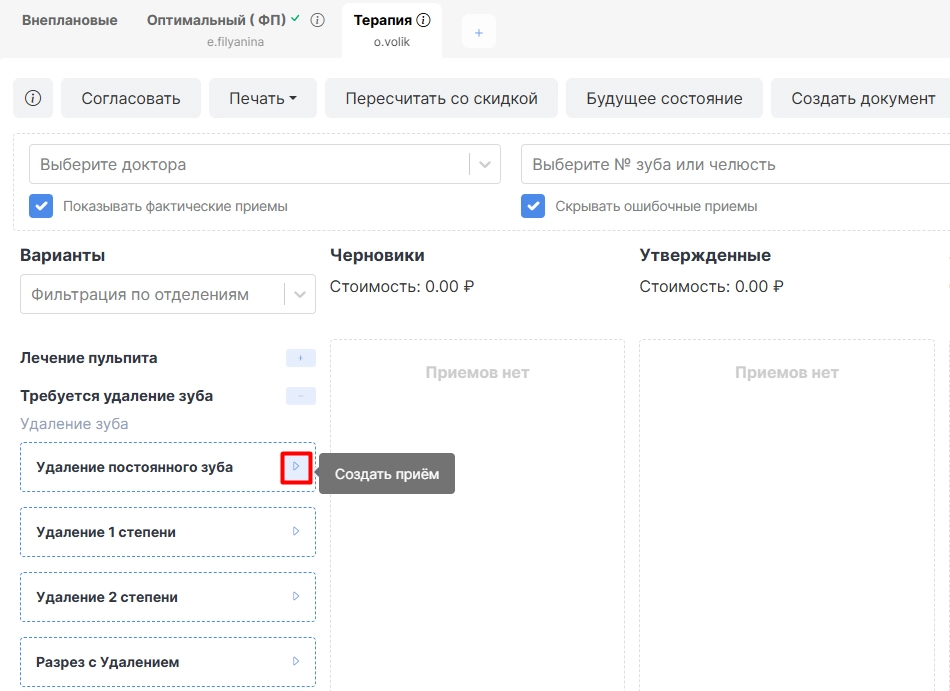This screenshot has height=691, width=950.
Task: Switch to Оптимальный (ФП) tab
Action: [216, 21]
